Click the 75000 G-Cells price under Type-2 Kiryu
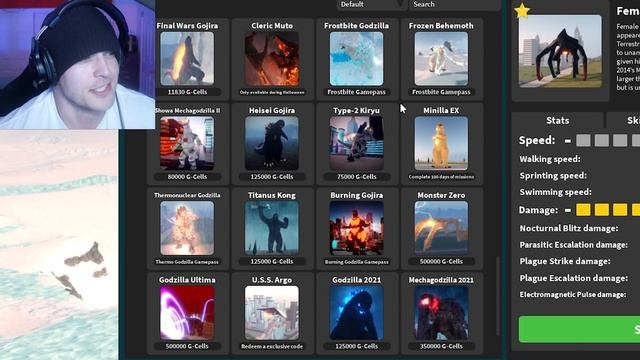Screen dimensions: 640x360 pos(356,177)
